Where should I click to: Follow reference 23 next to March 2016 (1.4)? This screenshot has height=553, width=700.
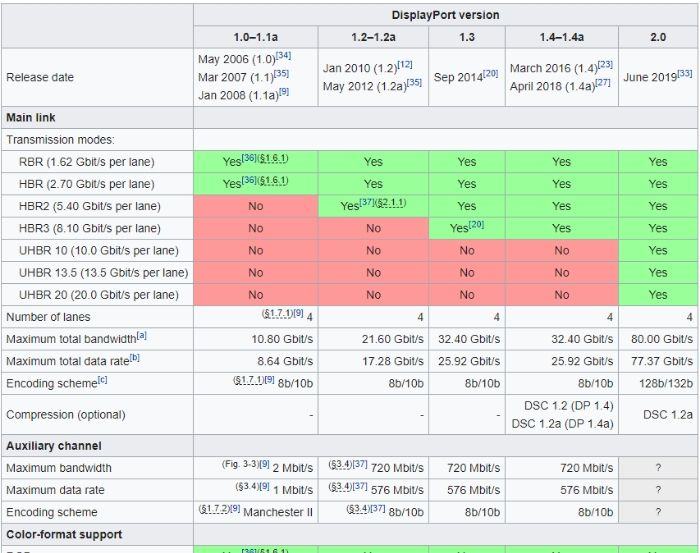tap(605, 65)
